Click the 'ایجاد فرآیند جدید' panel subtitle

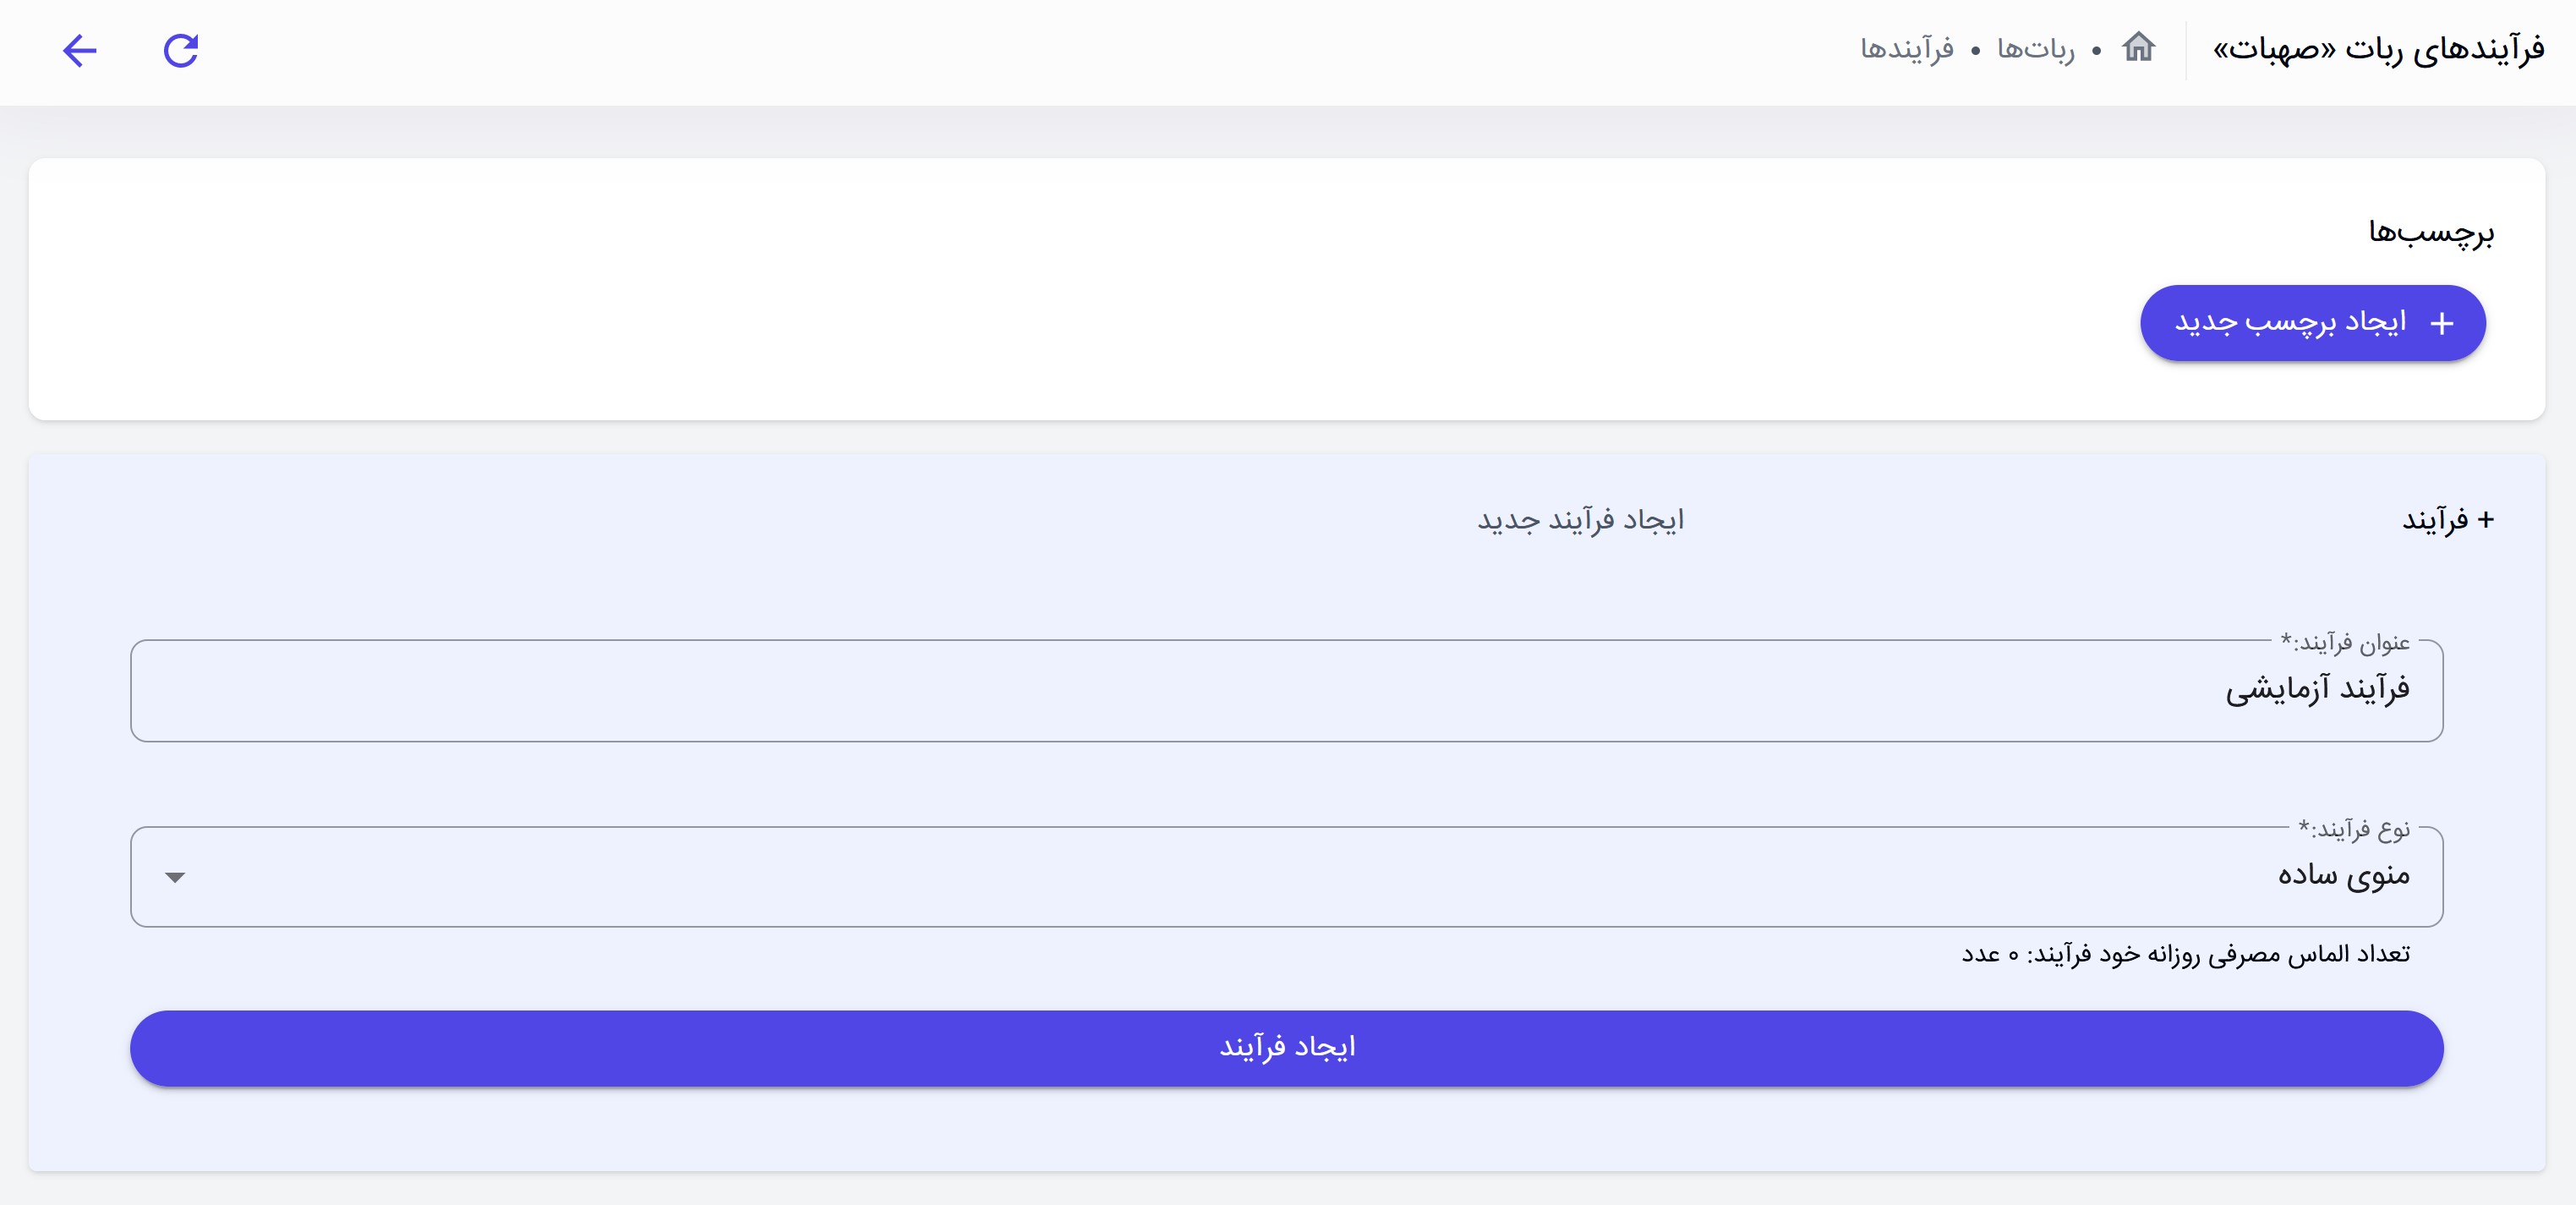(x=1580, y=520)
